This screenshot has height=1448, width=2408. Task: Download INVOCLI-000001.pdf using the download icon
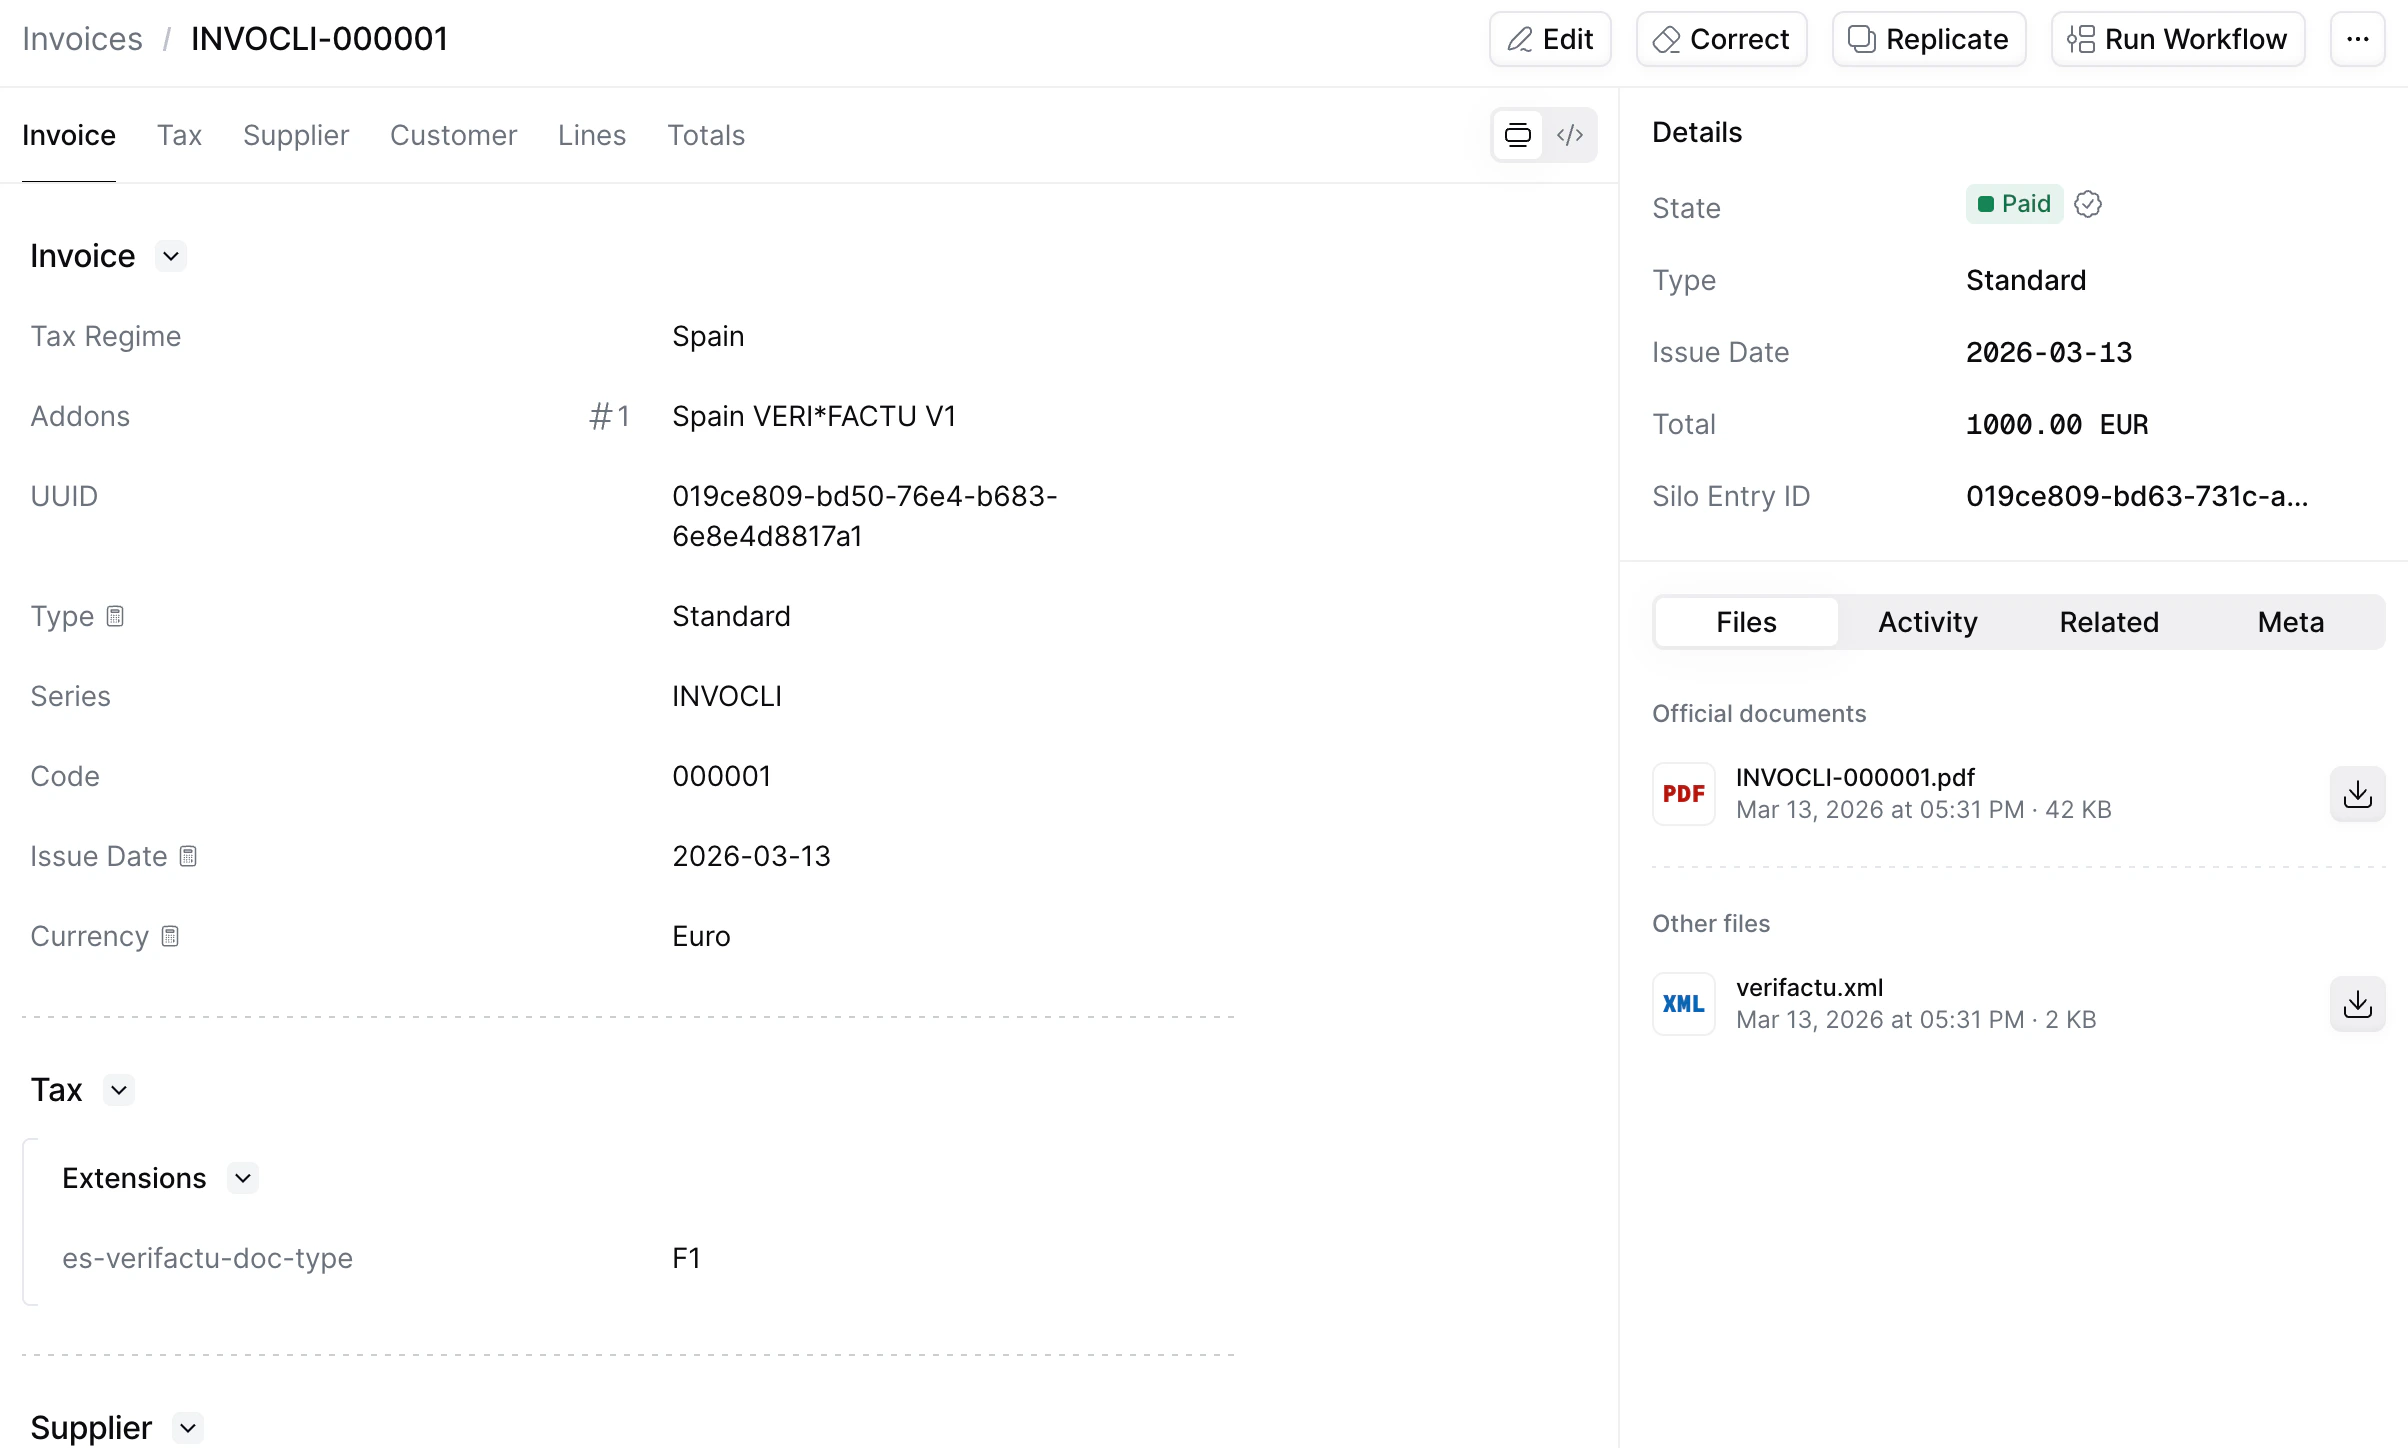[2357, 794]
